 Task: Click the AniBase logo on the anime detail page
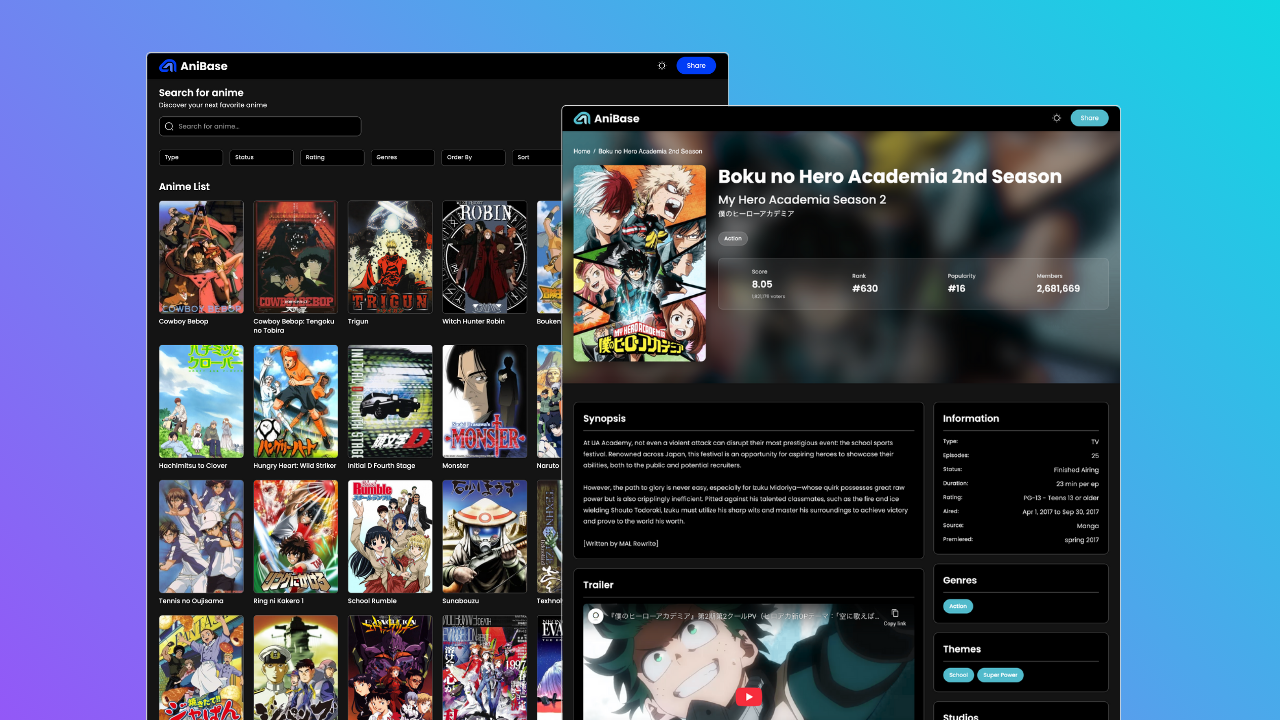pos(606,118)
